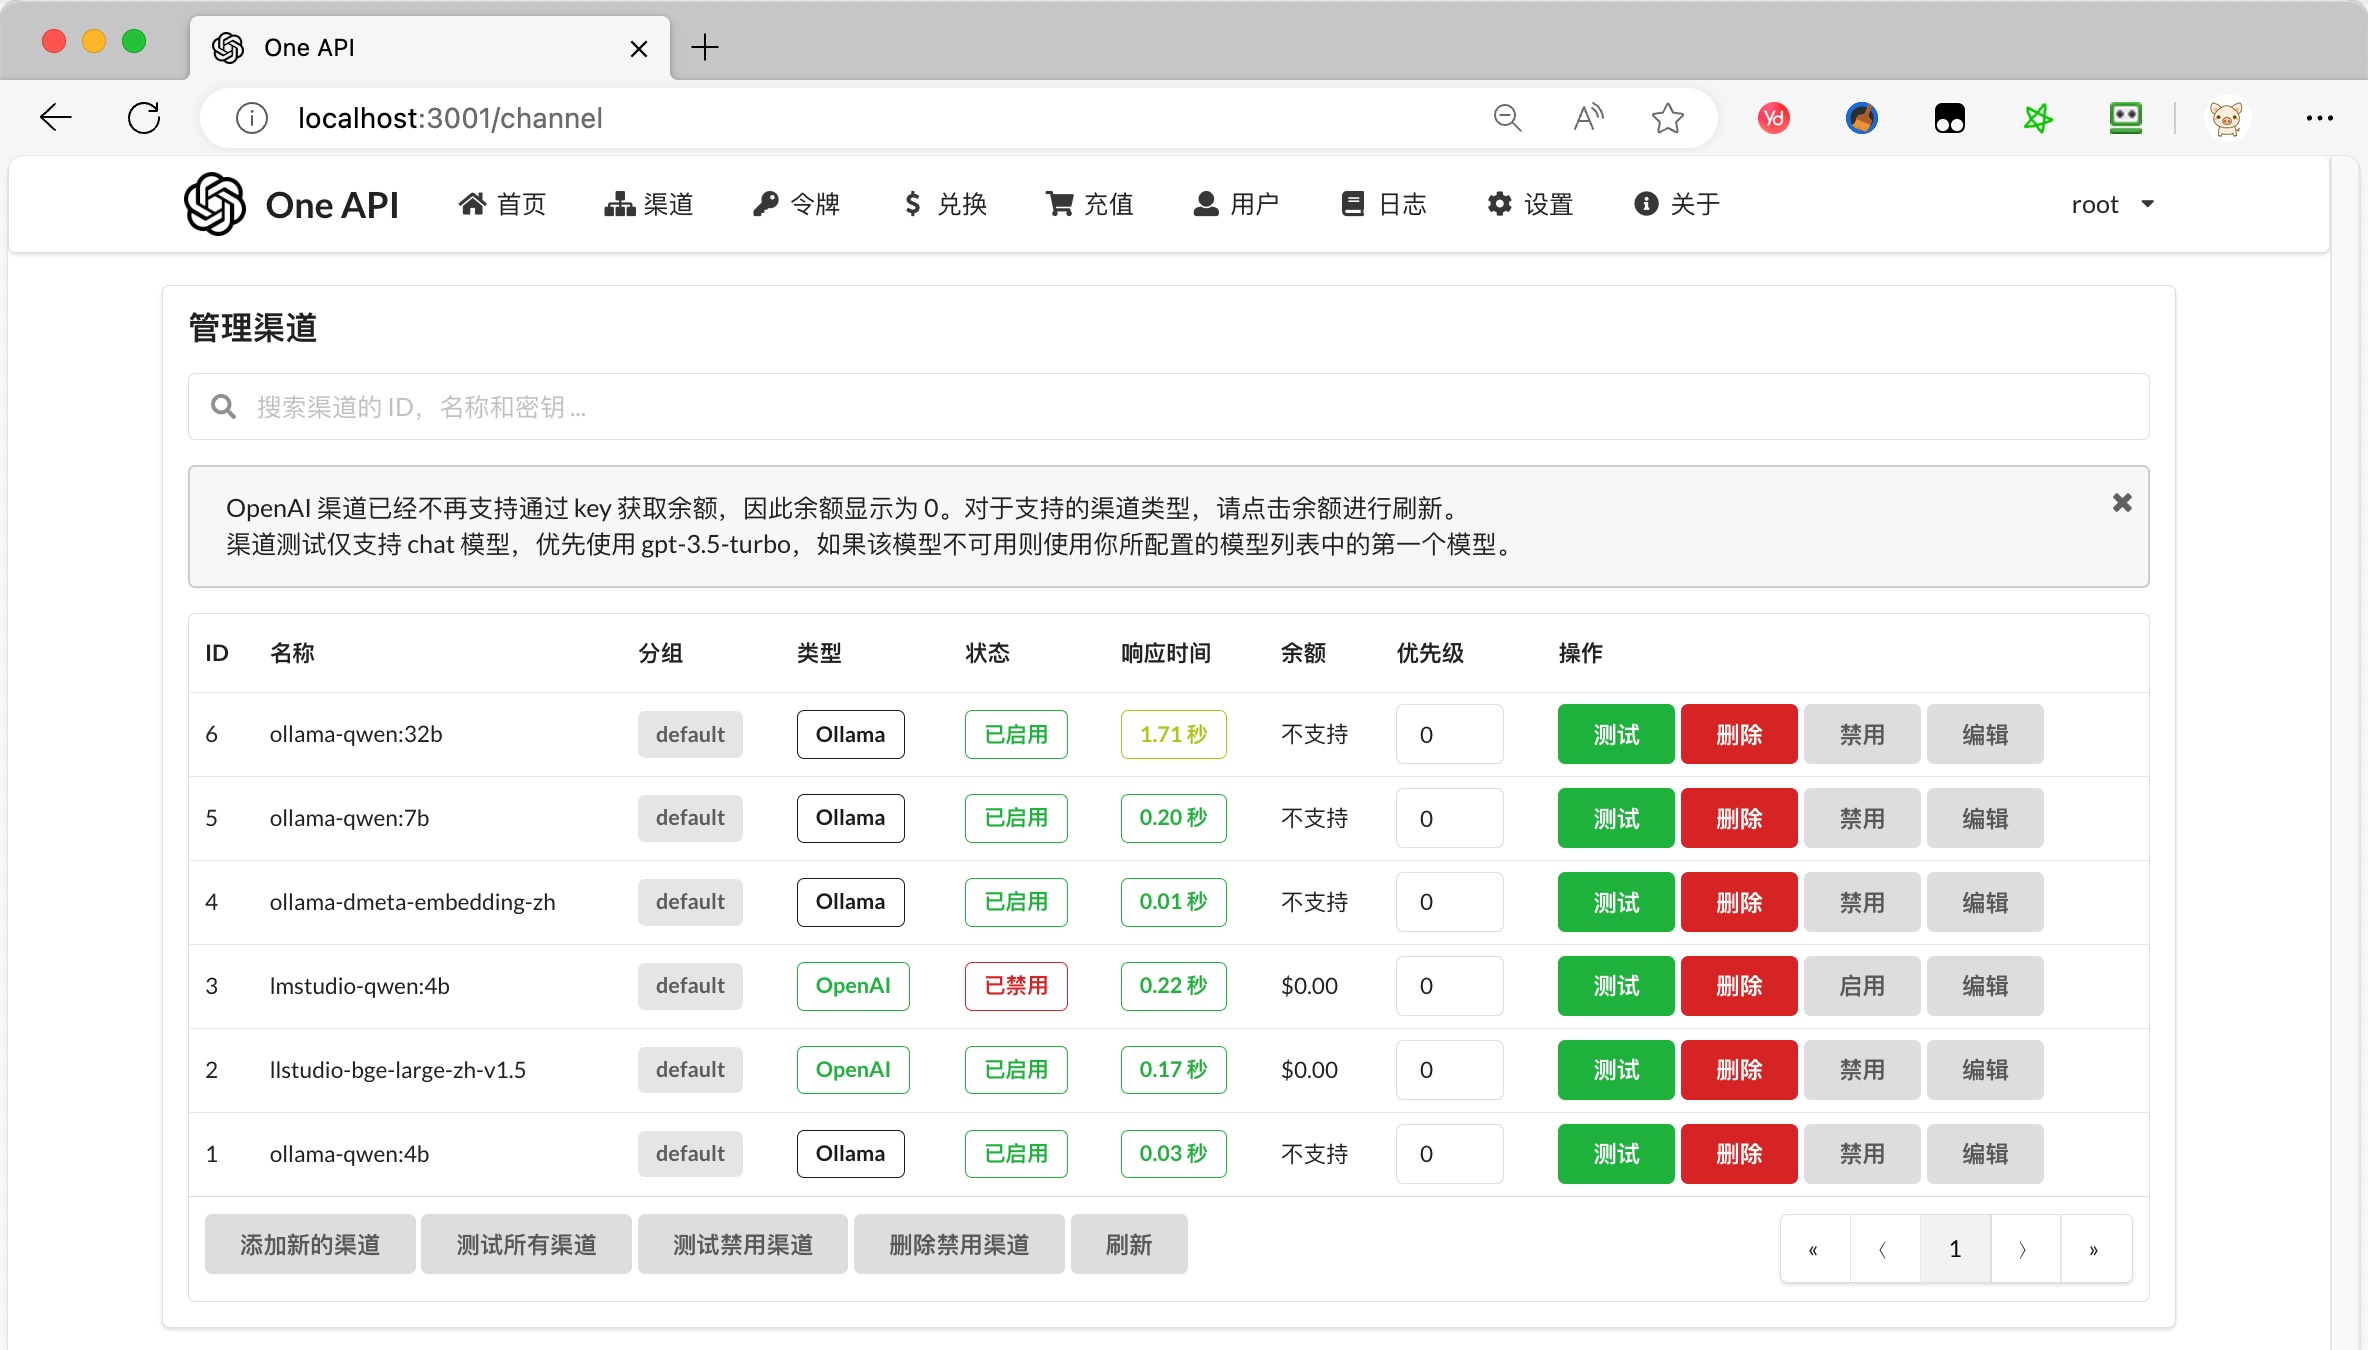The image size is (2368, 1350).
Task: Open the 令牌 navigation menu item
Action: coord(796,204)
